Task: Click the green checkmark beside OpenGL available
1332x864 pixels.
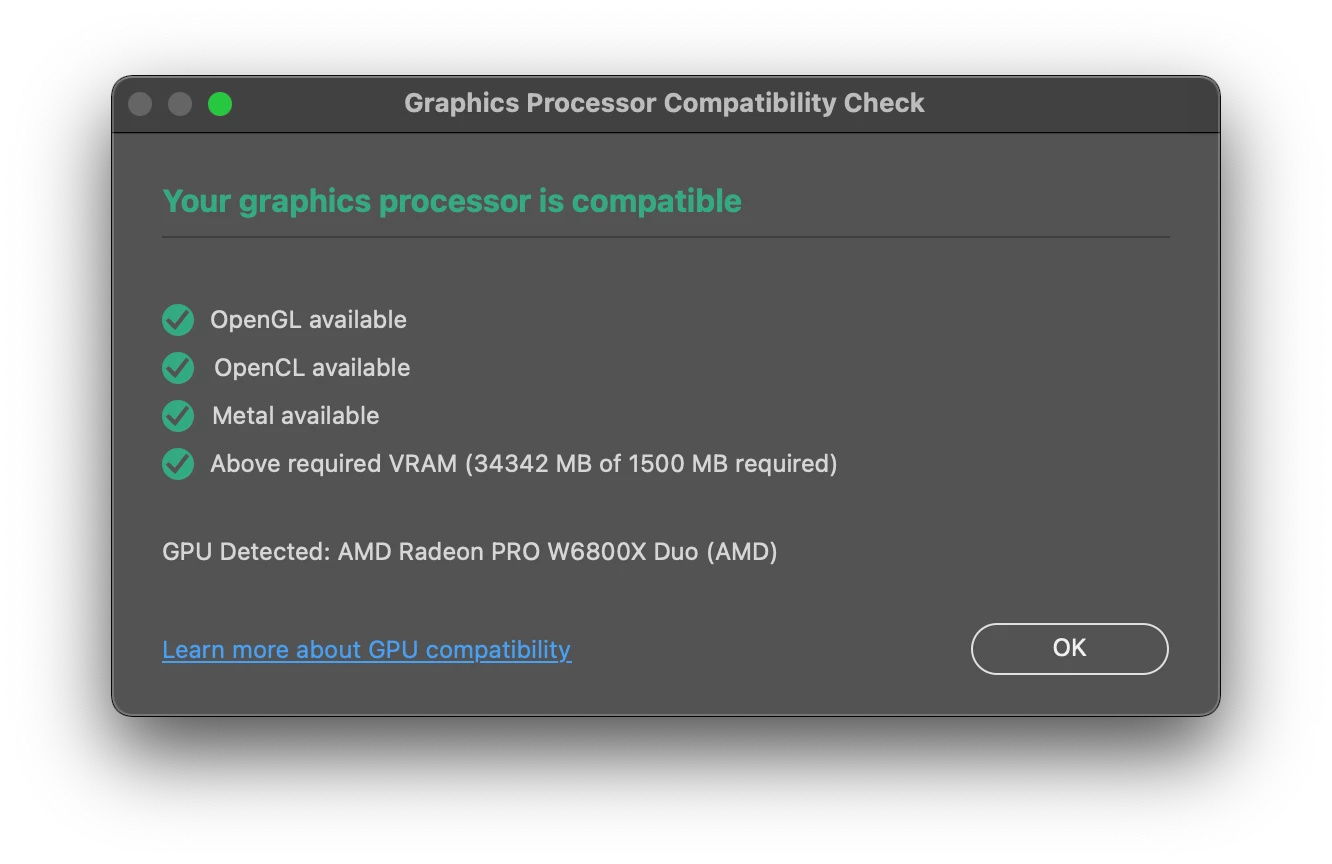Action: (178, 320)
